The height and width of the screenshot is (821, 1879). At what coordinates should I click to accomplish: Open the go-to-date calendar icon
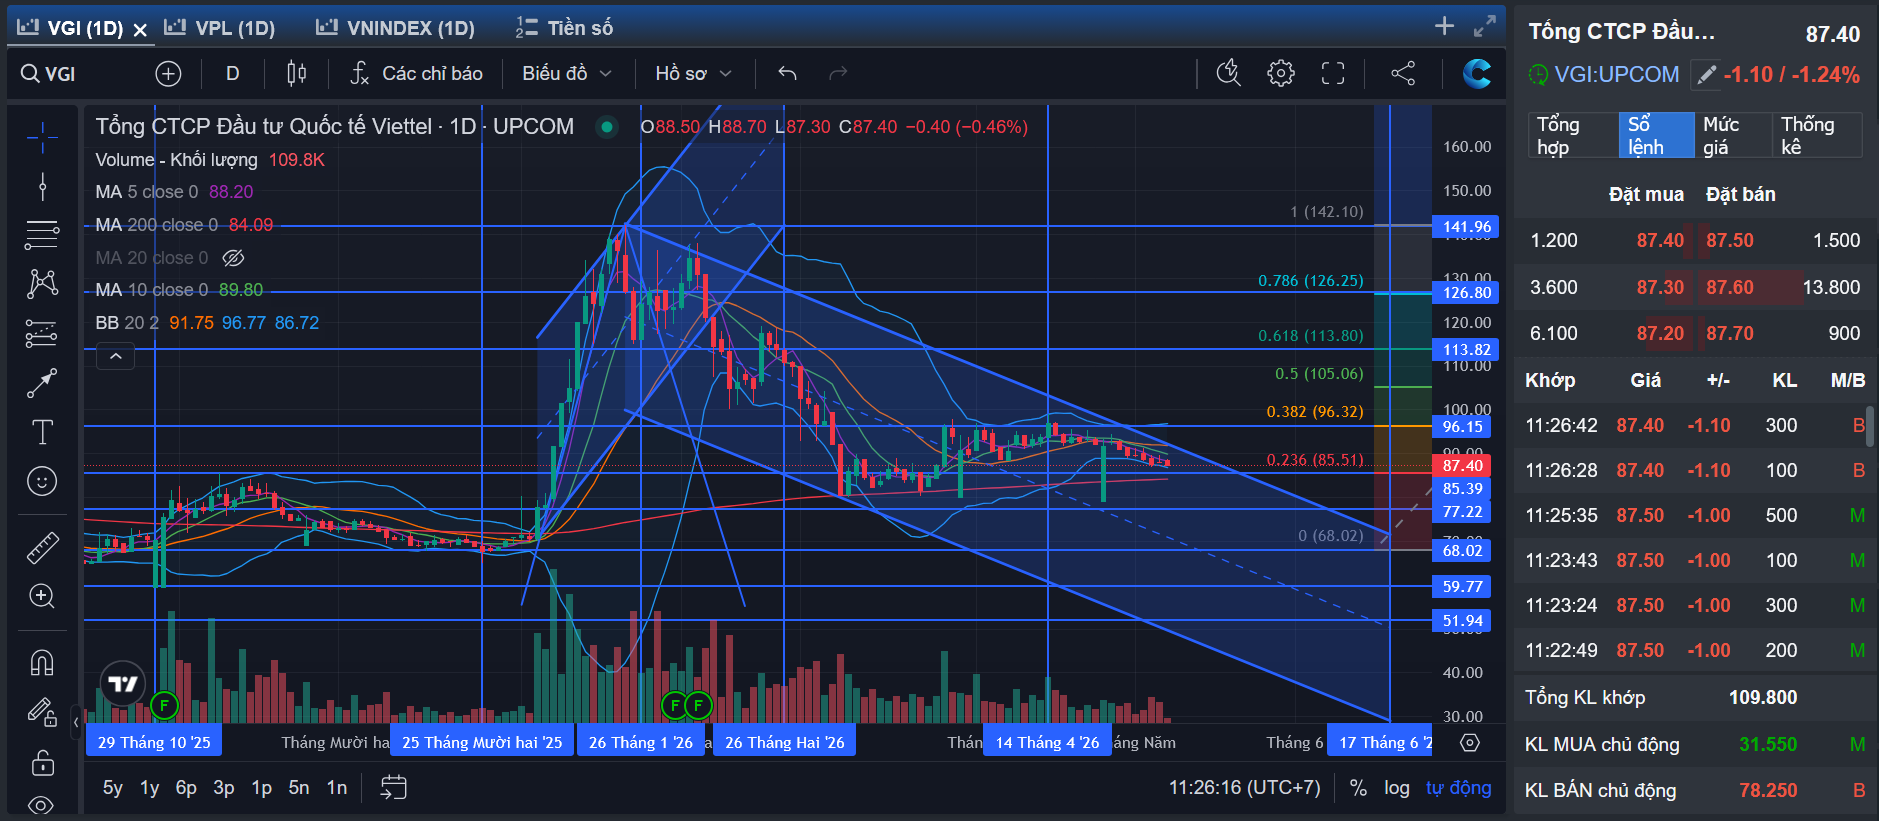click(394, 788)
